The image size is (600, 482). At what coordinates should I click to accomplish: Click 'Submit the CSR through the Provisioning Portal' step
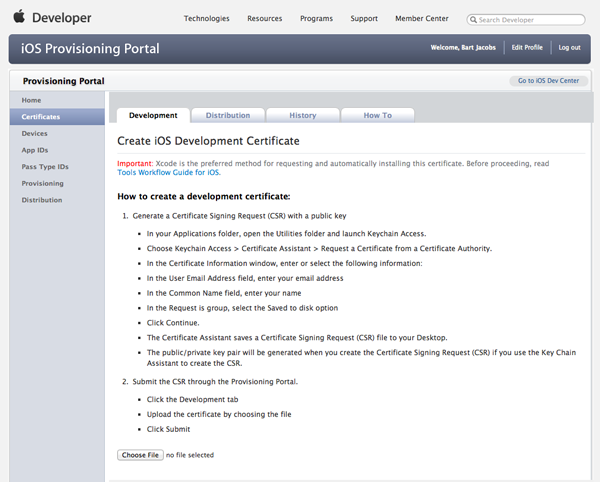pyautogui.click(x=215, y=381)
